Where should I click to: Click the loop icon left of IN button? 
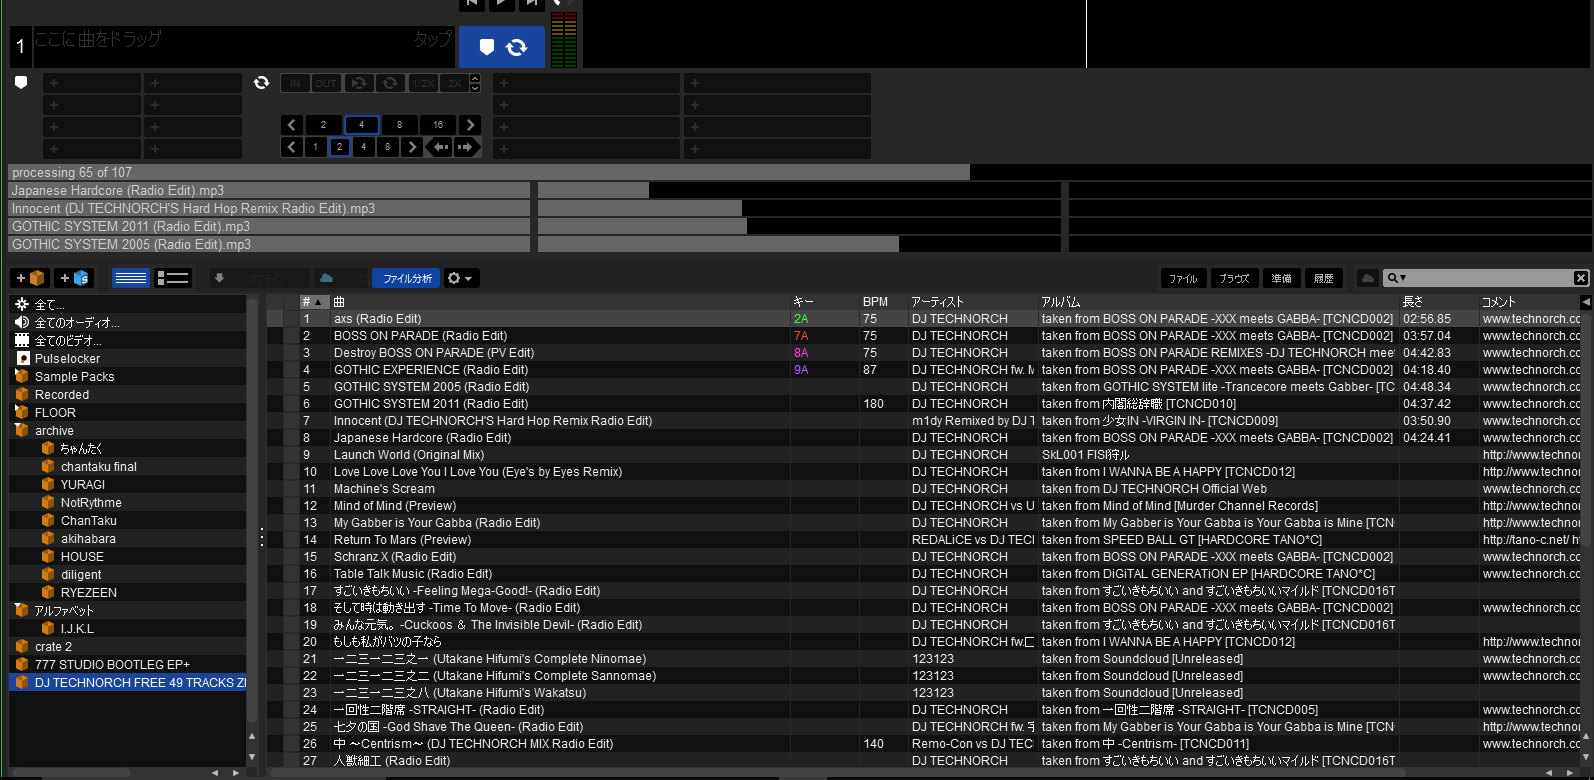coord(261,83)
